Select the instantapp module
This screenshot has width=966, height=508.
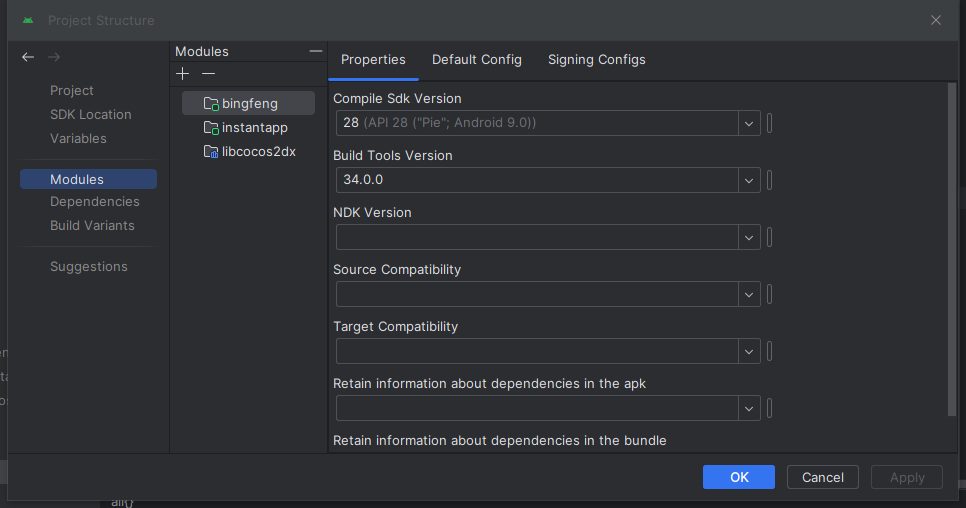pyautogui.click(x=254, y=128)
